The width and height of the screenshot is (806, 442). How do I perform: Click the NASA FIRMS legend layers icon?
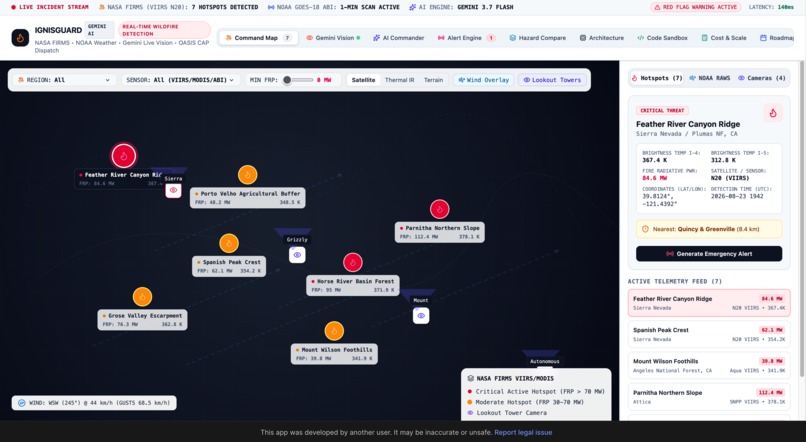(x=470, y=378)
